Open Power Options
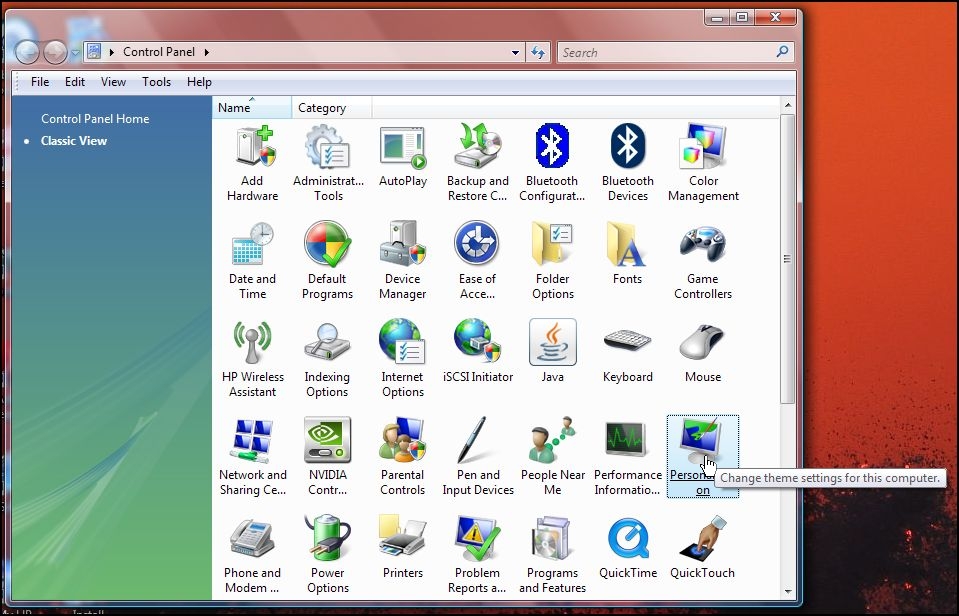959x616 pixels. coord(327,555)
